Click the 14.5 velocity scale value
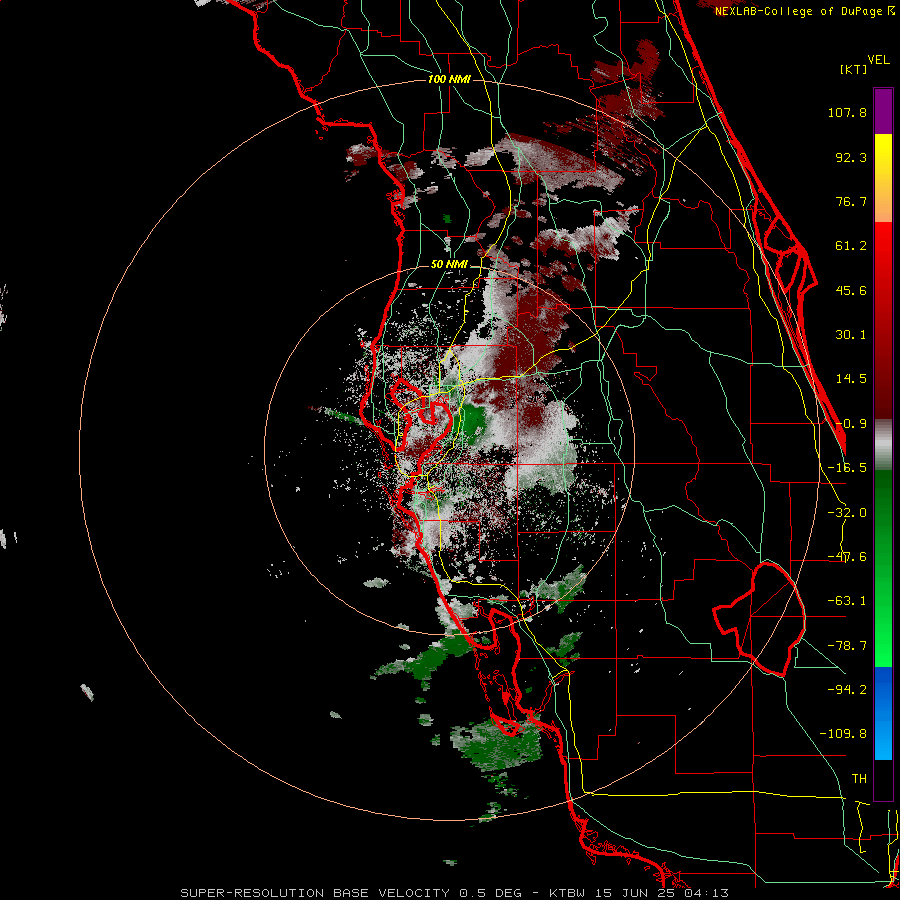The image size is (900, 900). 851,379
